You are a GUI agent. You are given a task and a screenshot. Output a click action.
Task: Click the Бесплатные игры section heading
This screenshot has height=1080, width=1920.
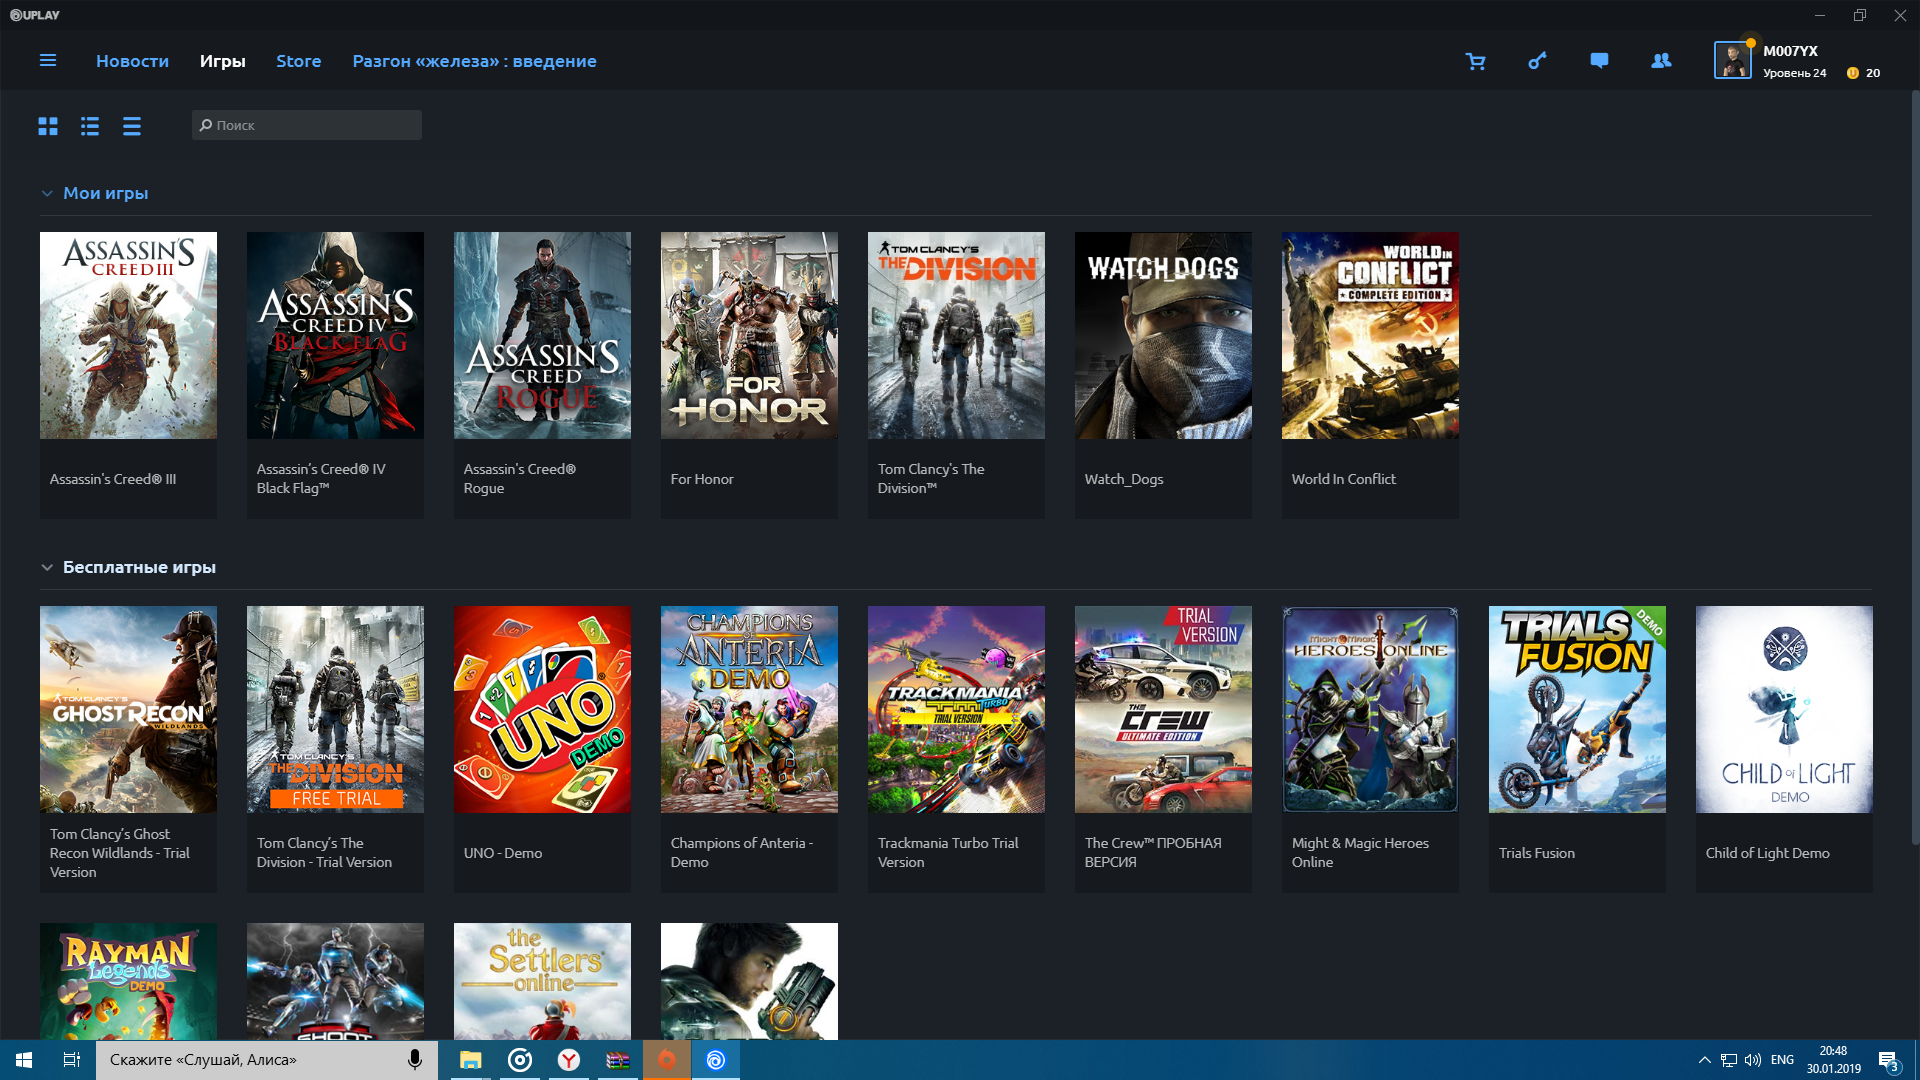(x=139, y=568)
